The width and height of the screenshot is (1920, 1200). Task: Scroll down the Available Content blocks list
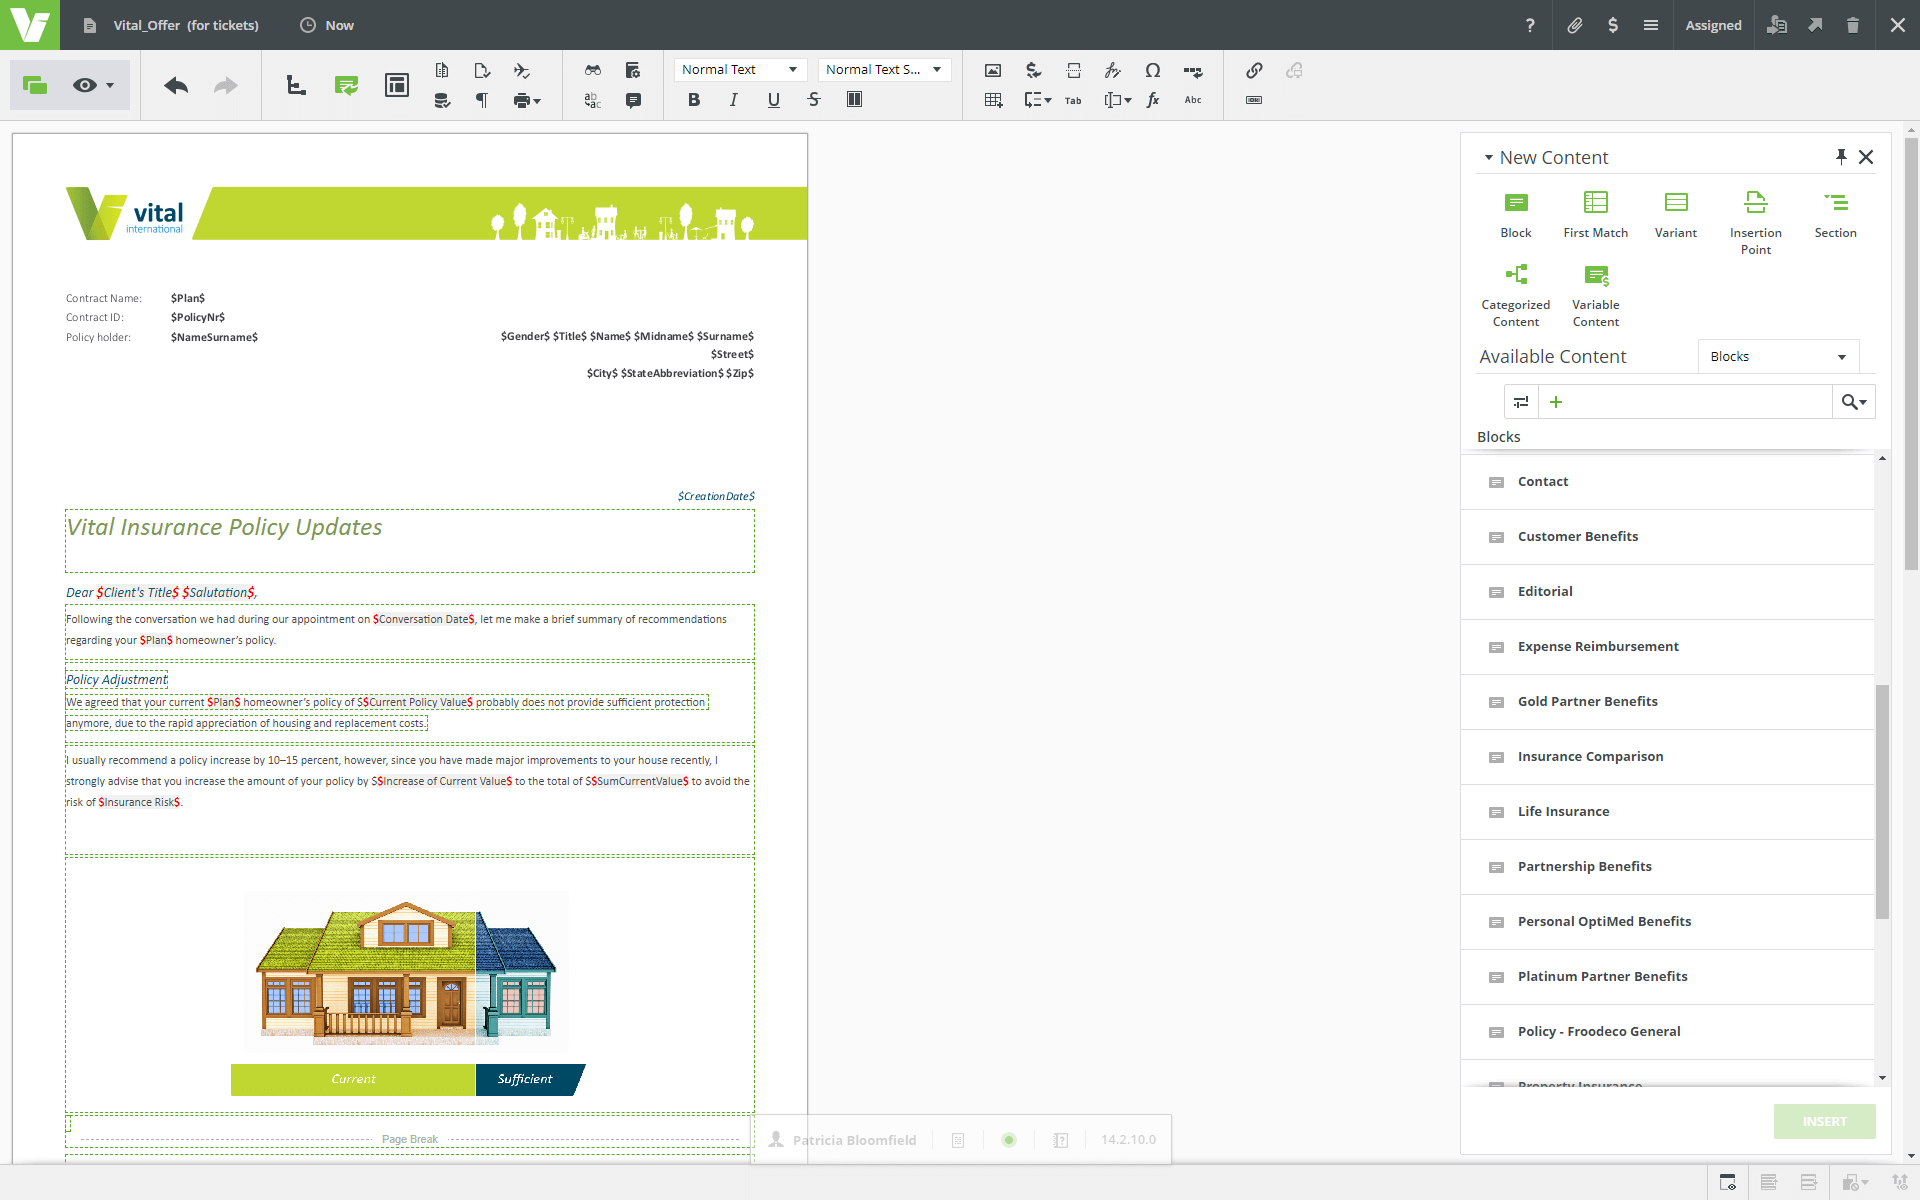[x=1883, y=1082]
